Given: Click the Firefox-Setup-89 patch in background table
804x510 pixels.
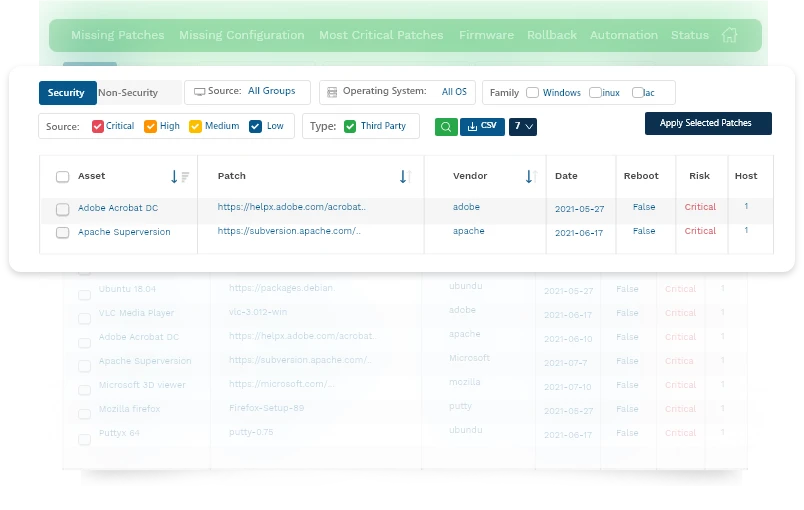Looking at the screenshot, I should [266, 408].
